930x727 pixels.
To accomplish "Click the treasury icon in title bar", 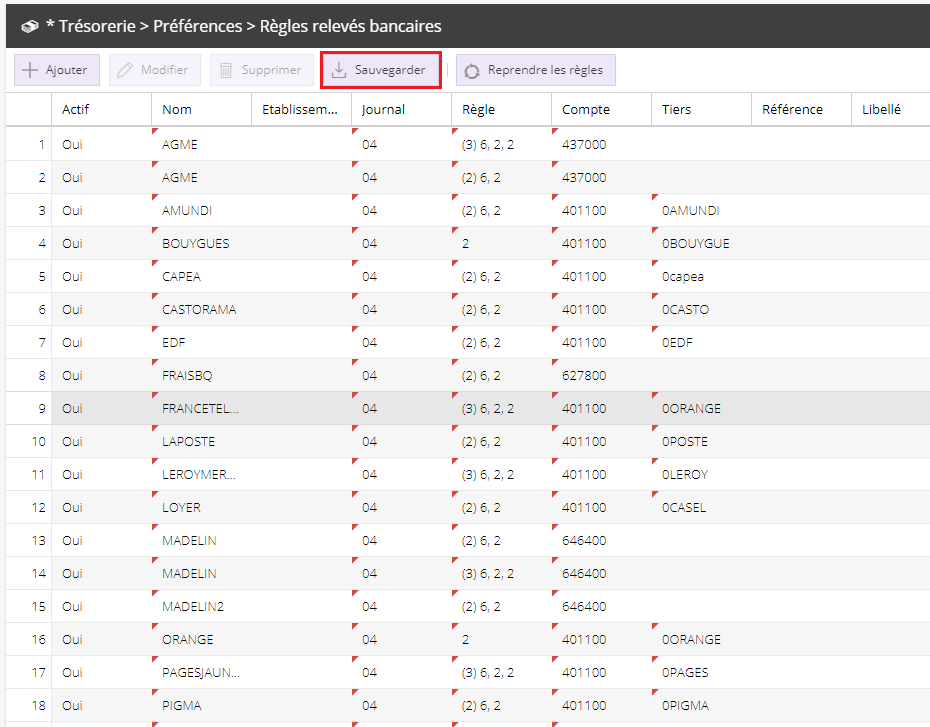I will pos(30,26).
